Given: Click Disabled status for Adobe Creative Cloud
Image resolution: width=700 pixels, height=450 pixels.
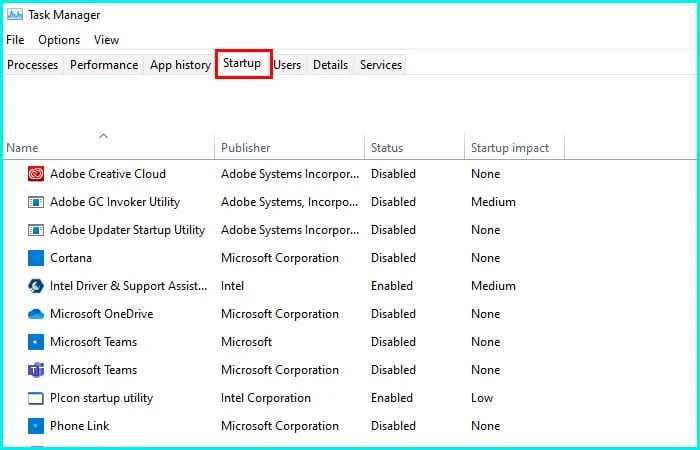Looking at the screenshot, I should pos(393,174).
